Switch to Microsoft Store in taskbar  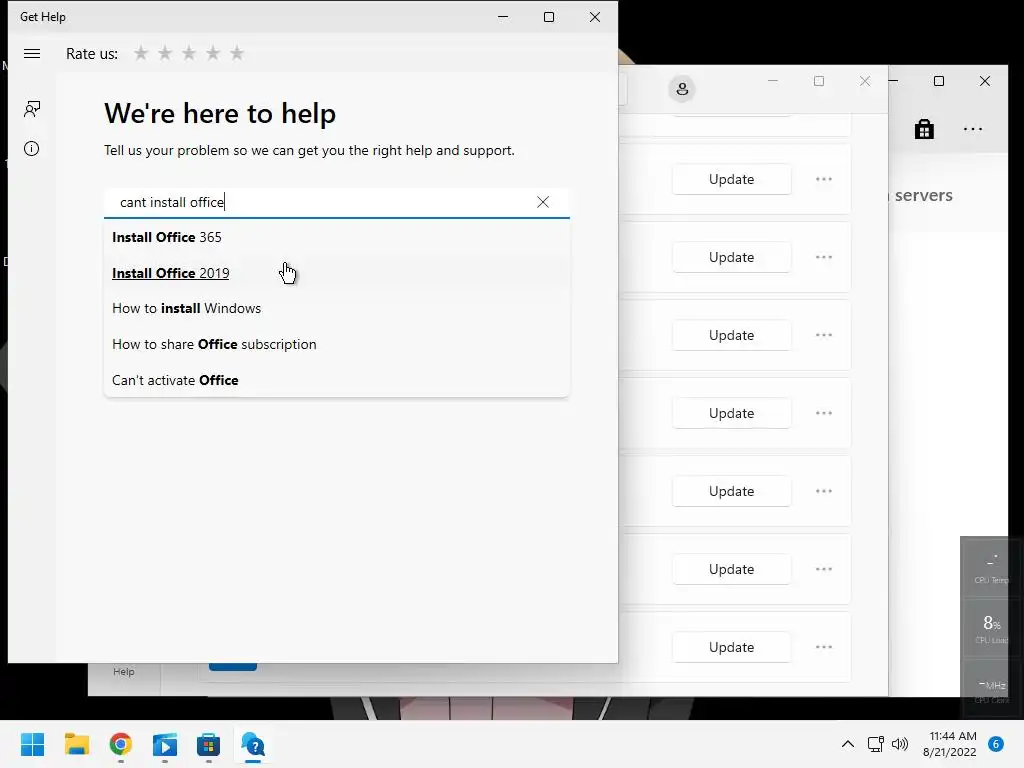pos(208,744)
